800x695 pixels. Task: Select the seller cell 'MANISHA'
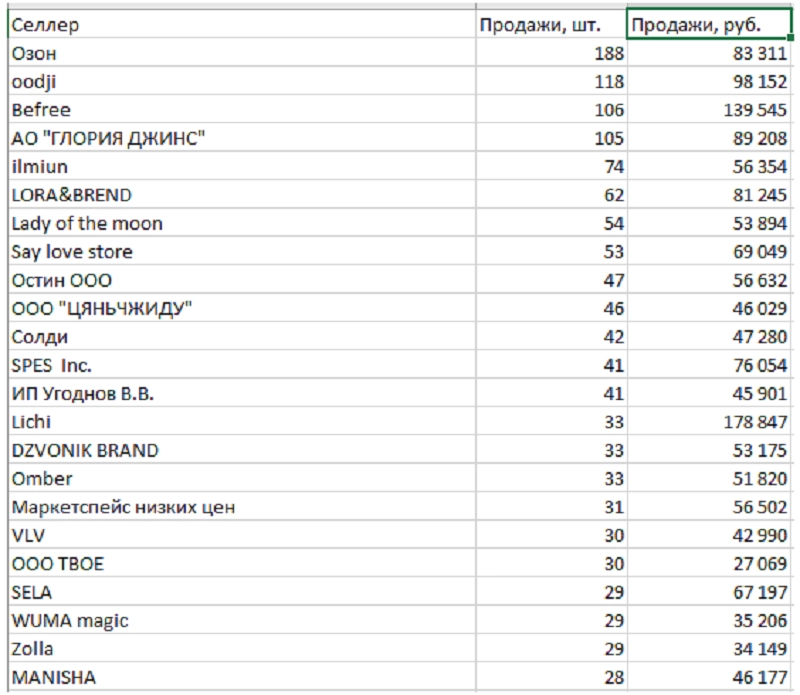(x=242, y=677)
